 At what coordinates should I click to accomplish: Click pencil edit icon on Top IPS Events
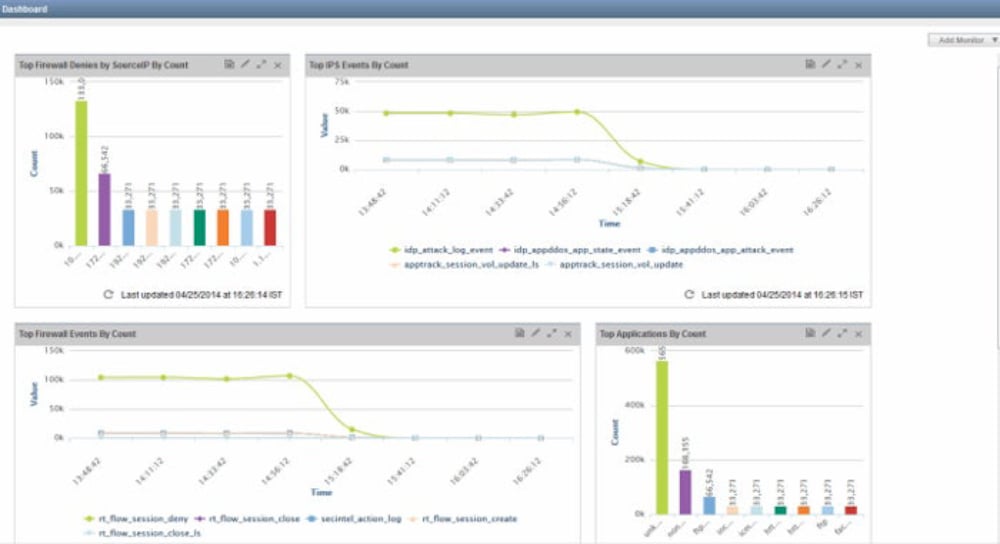[826, 65]
